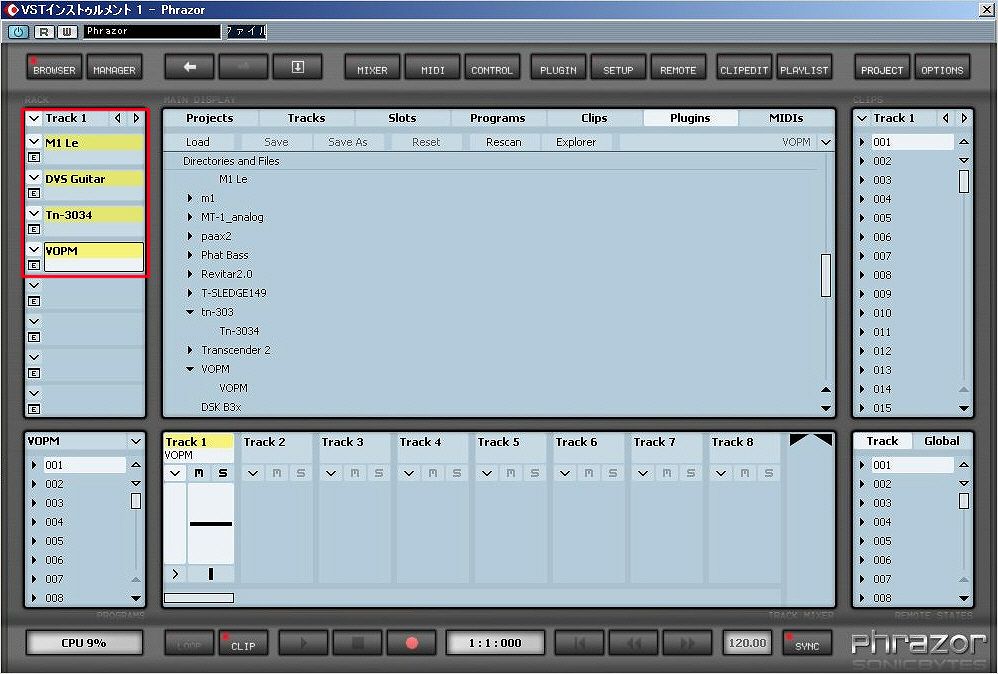Solo Track 1 in track mixer
This screenshot has width=998, height=674.
[x=223, y=474]
